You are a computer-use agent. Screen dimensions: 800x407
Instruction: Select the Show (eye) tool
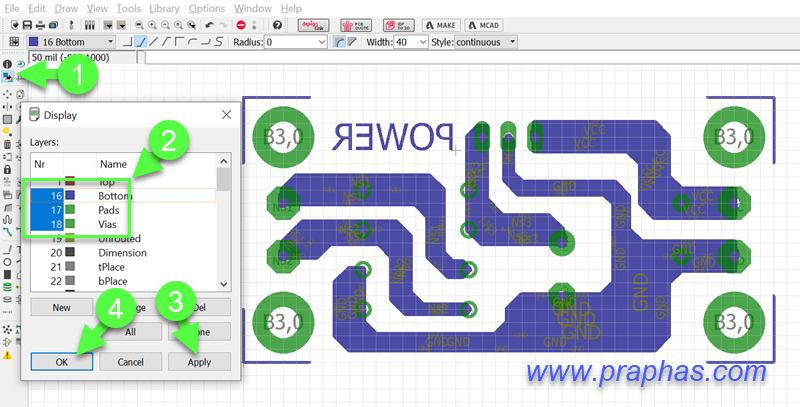pyautogui.click(x=20, y=64)
